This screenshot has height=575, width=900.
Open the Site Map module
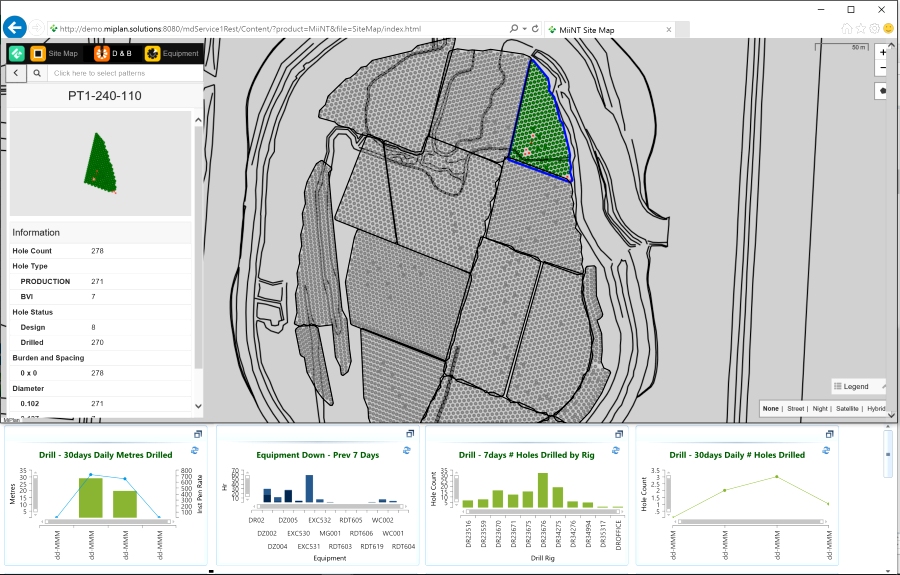click(x=54, y=53)
